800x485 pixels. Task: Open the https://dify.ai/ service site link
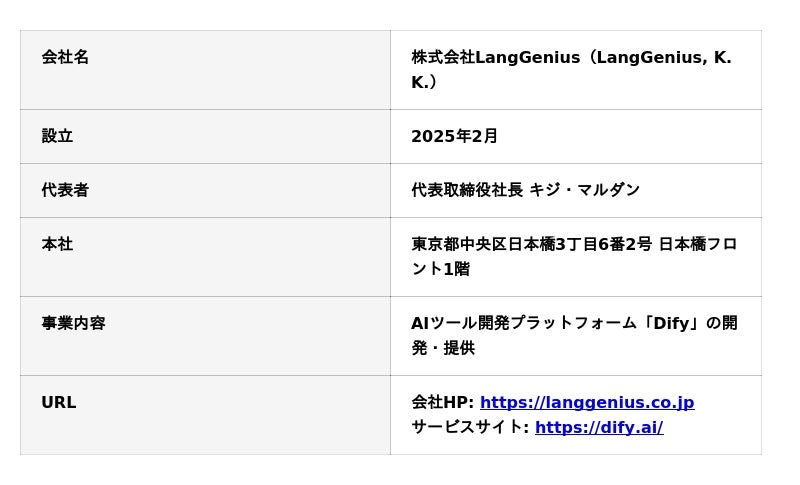click(x=598, y=427)
